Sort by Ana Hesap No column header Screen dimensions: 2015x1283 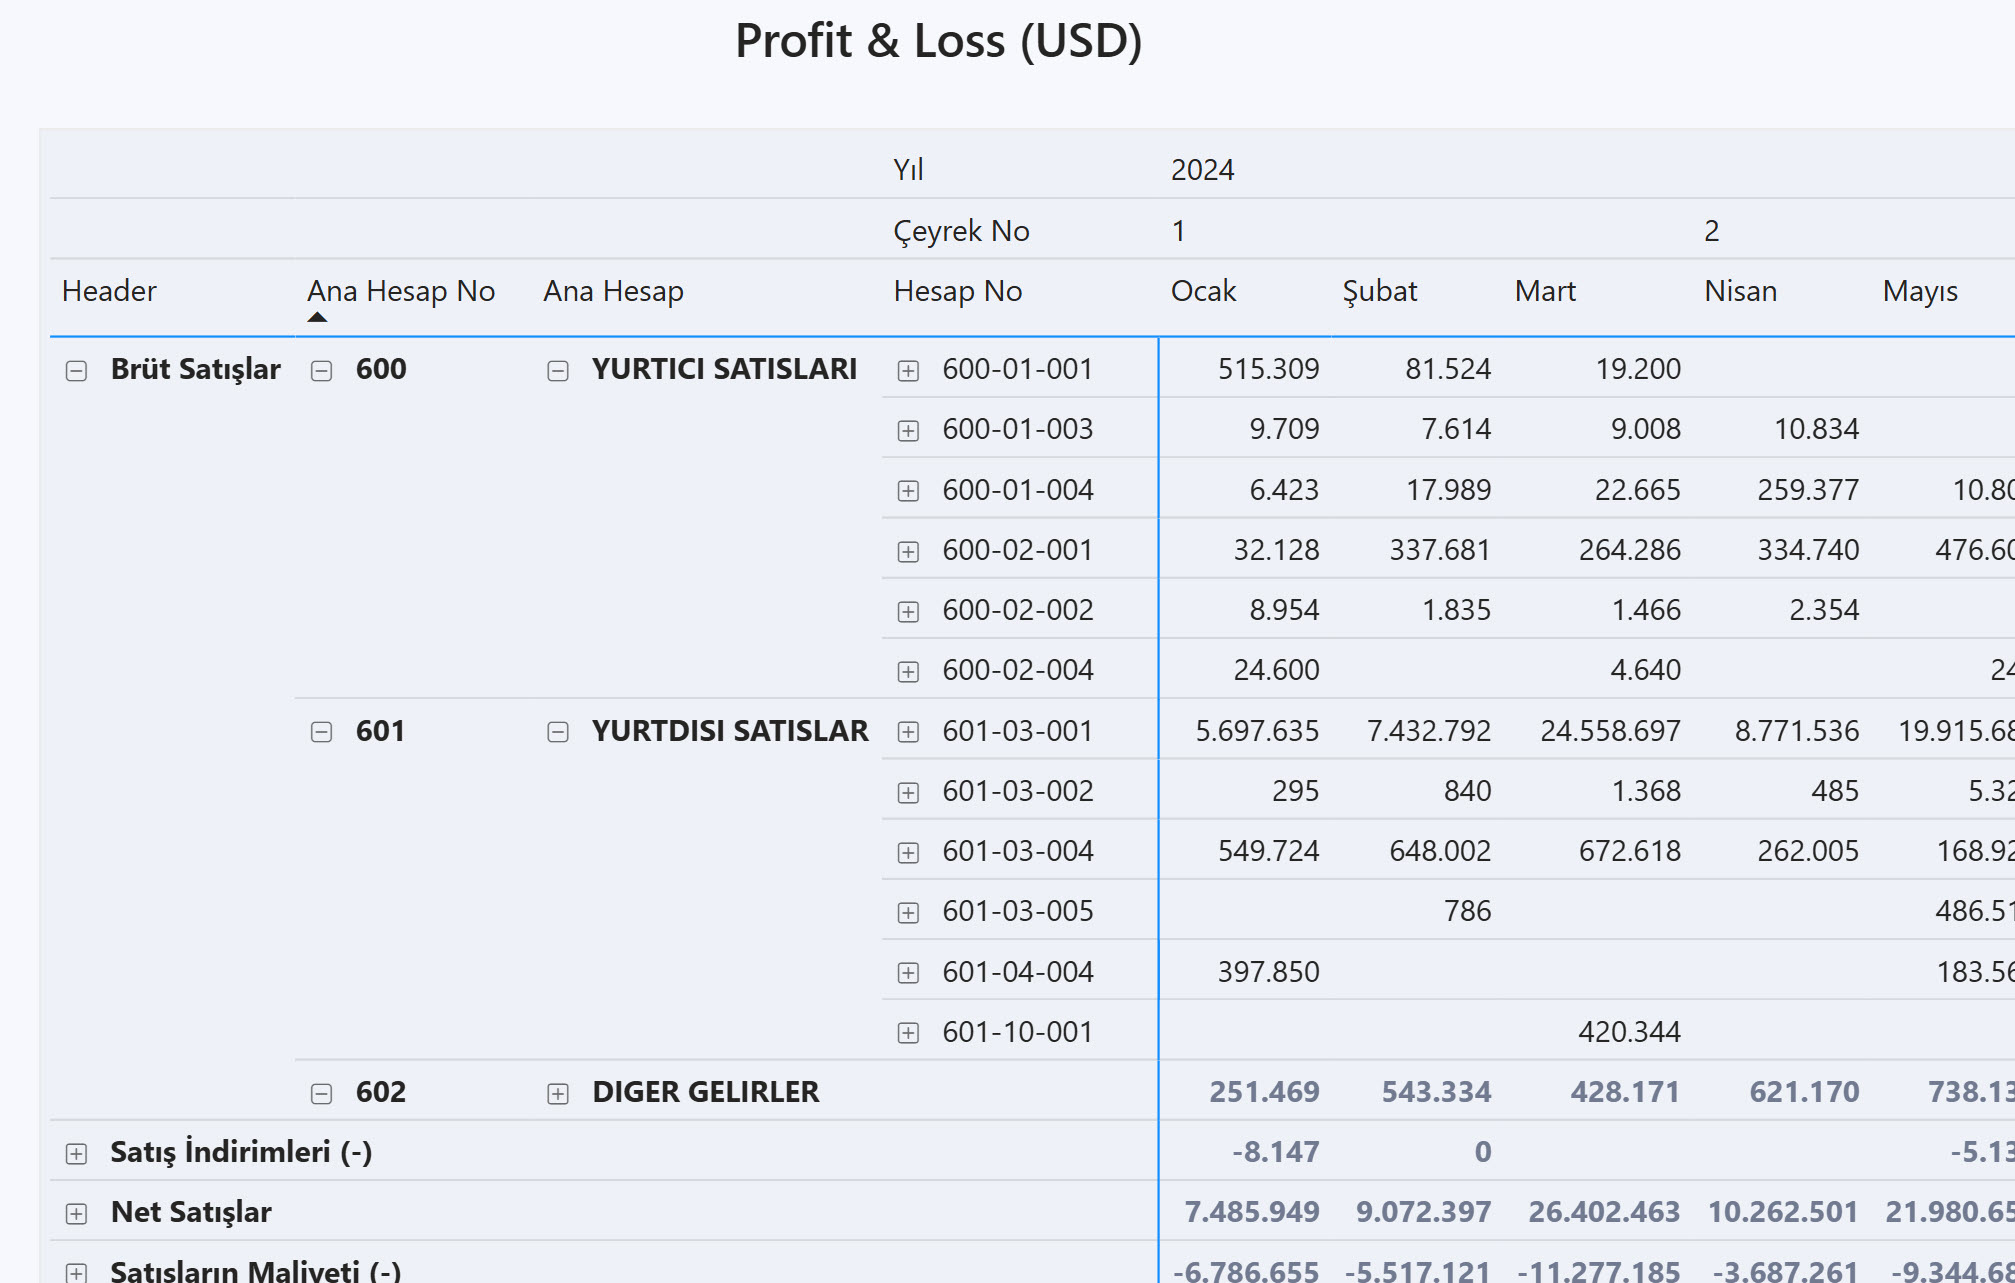[x=401, y=291]
